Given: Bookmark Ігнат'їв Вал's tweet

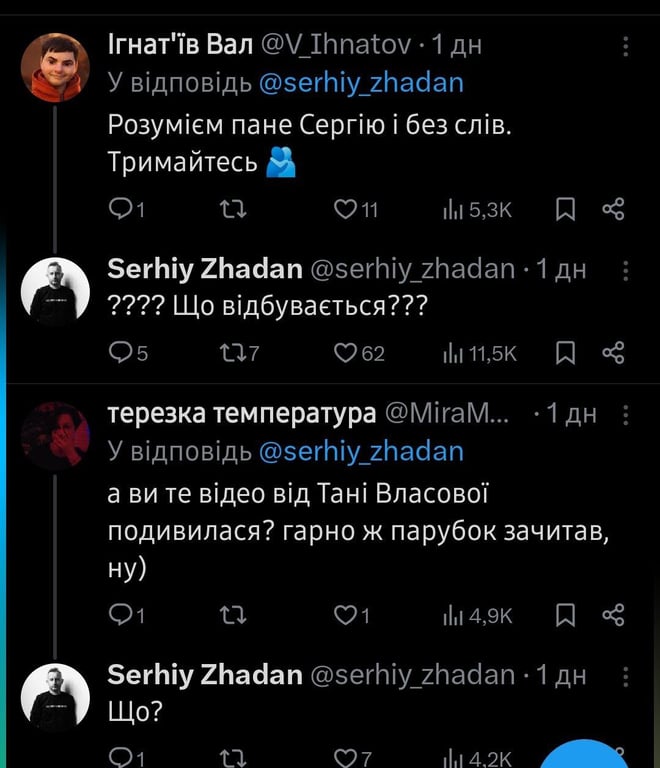Looking at the screenshot, I should click(565, 209).
